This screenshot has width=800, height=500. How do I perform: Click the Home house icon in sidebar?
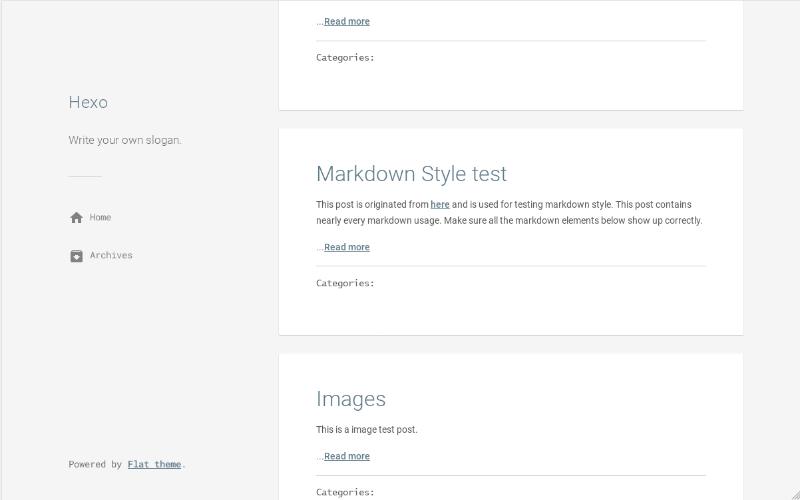76,217
